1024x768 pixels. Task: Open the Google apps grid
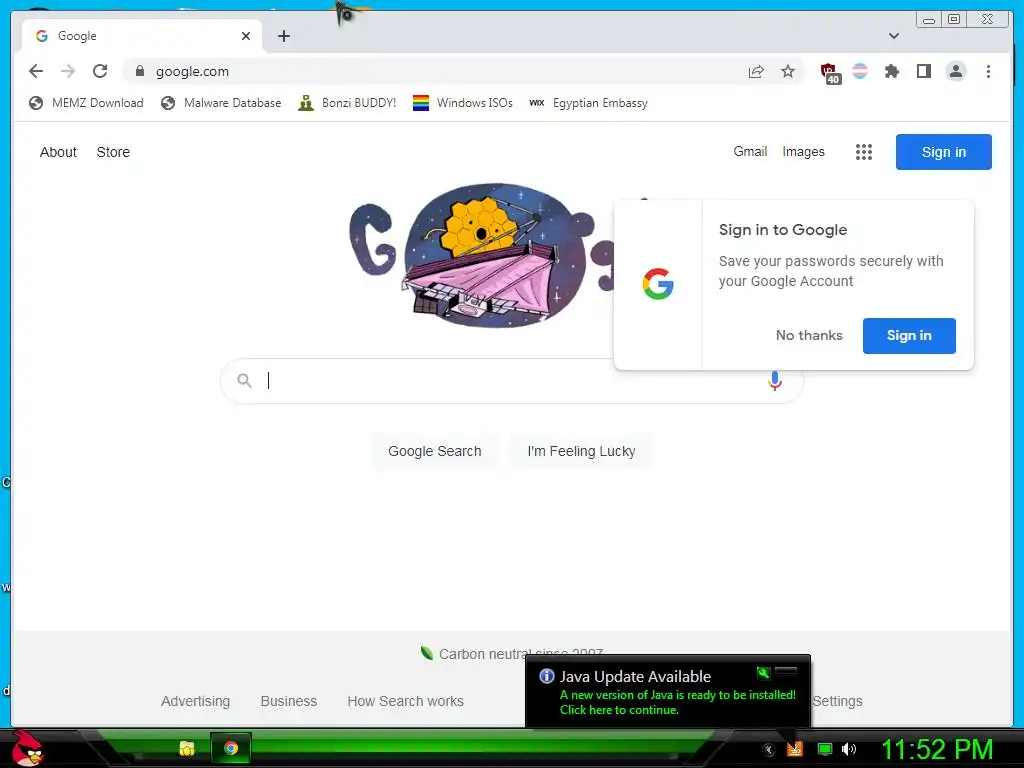(864, 152)
